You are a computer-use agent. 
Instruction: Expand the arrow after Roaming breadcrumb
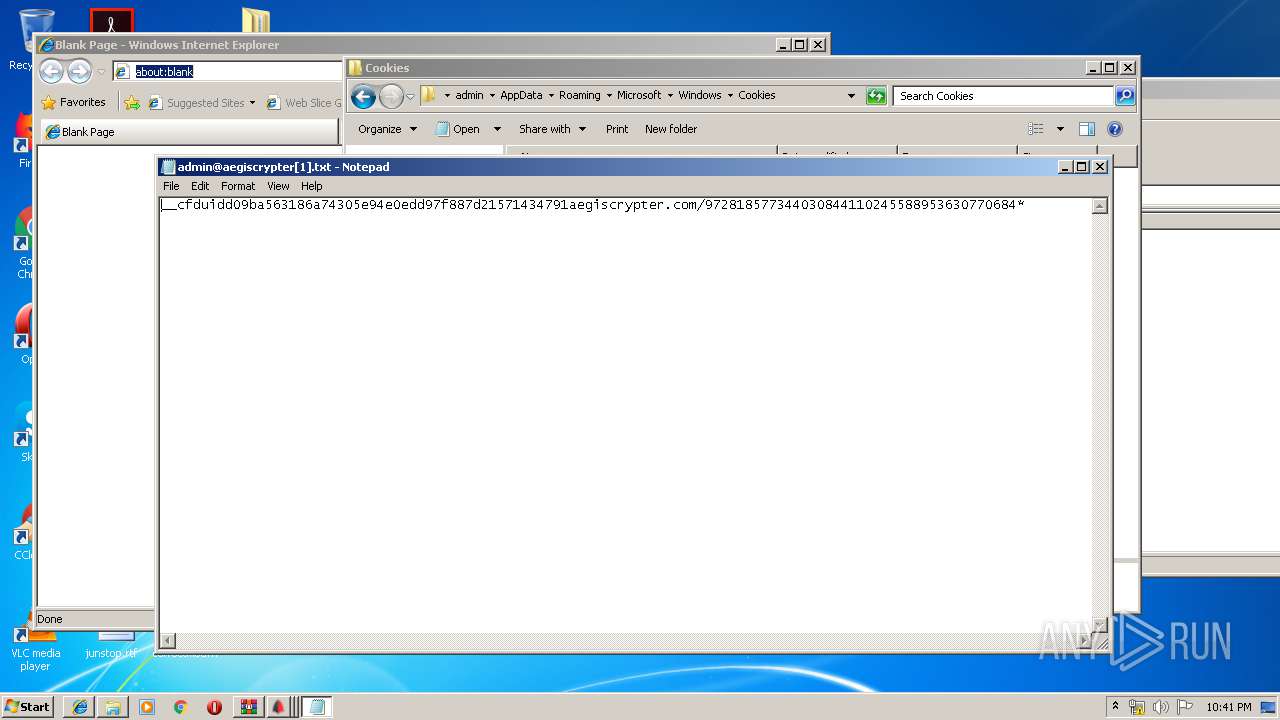coord(609,96)
